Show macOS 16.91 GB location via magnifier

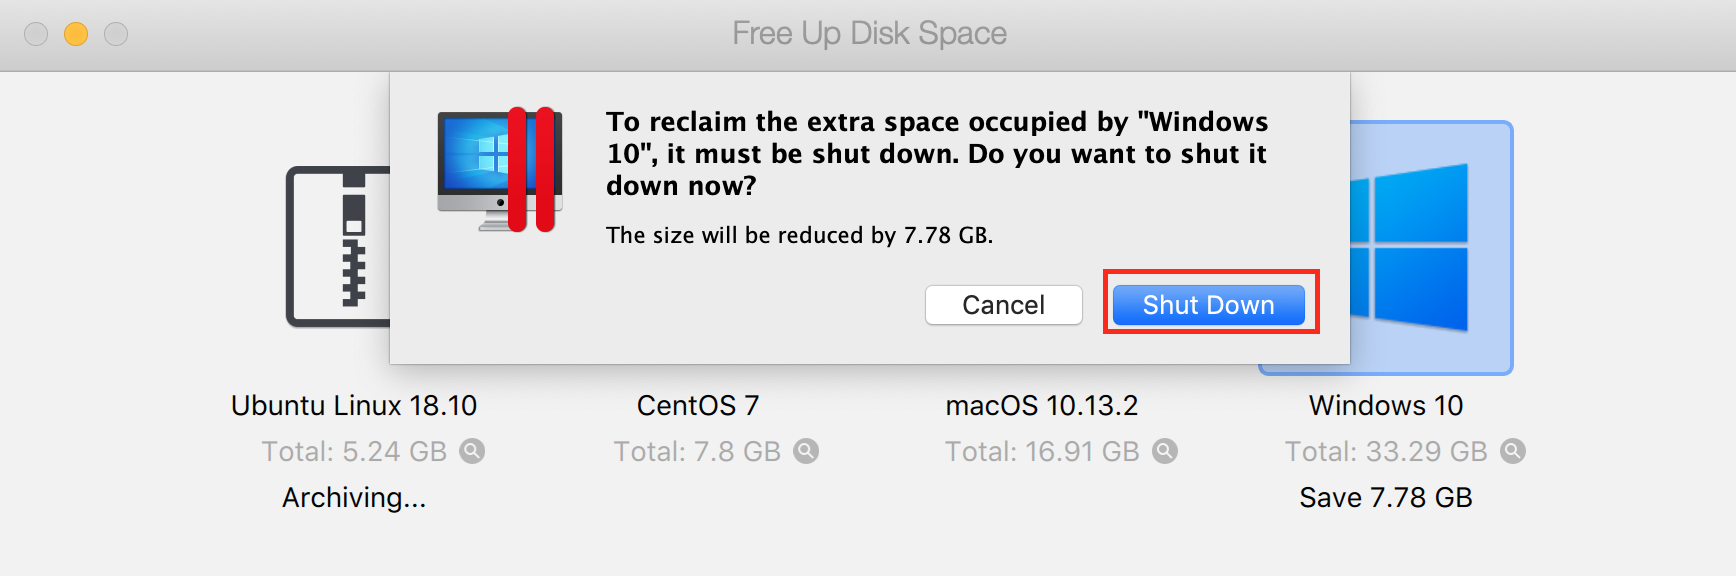point(1165,451)
